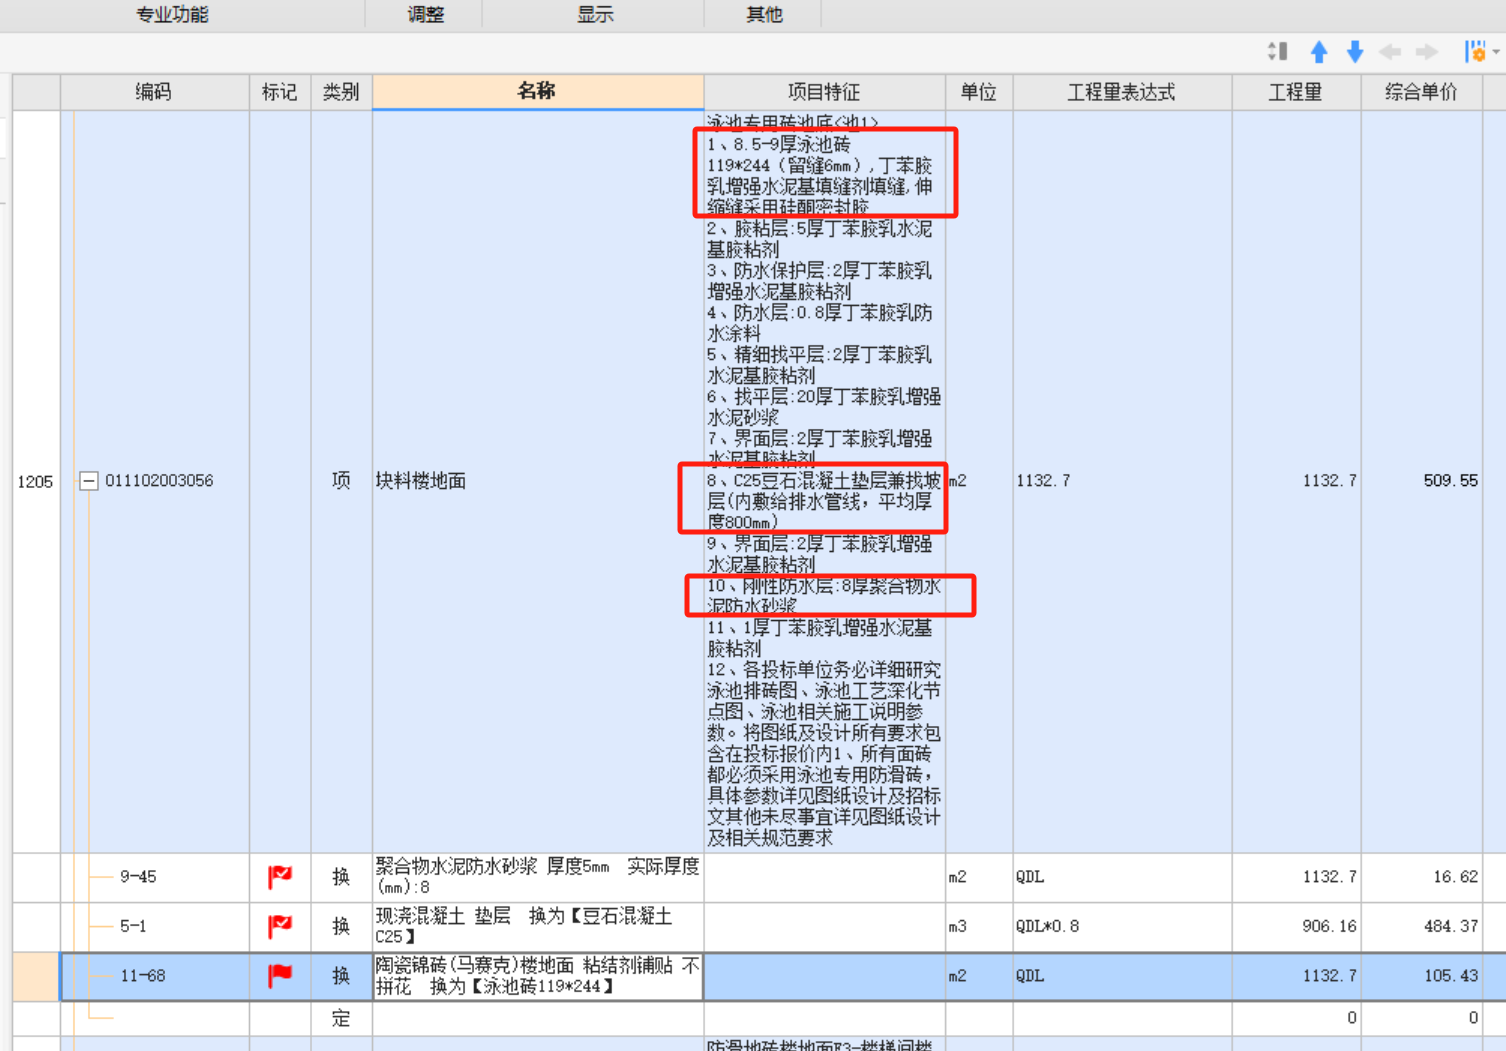The width and height of the screenshot is (1506, 1051).
Task: Click the grayed right arrow icon
Action: [1427, 52]
